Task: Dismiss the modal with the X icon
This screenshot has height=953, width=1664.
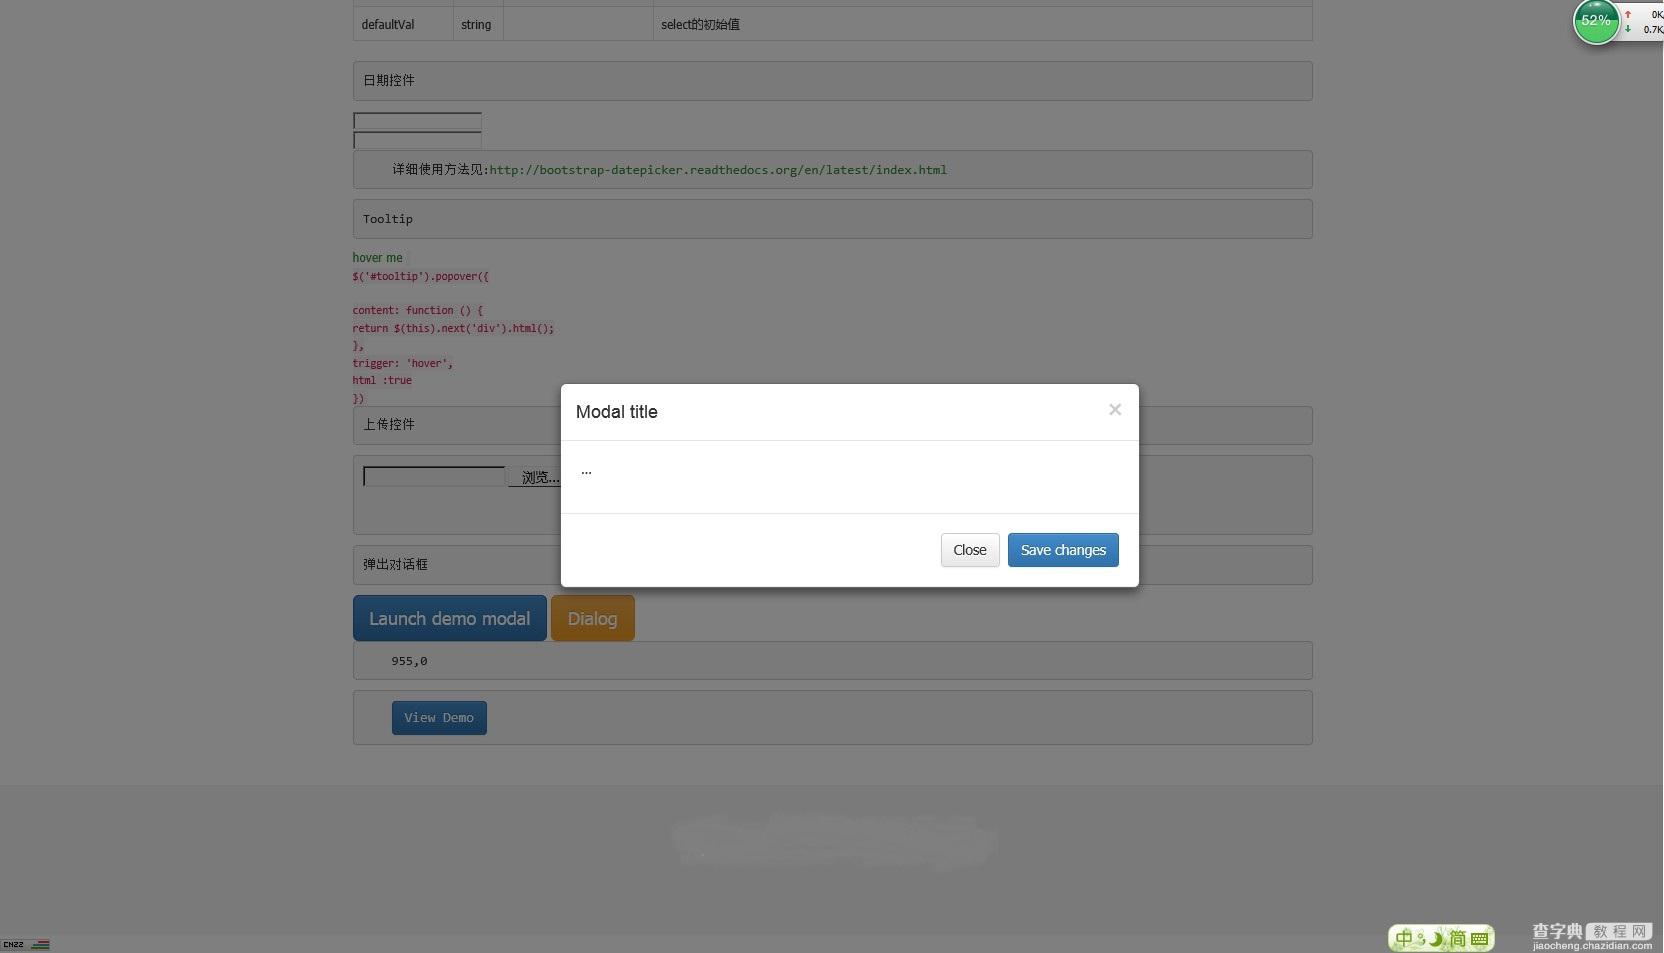Action: coord(1115,410)
